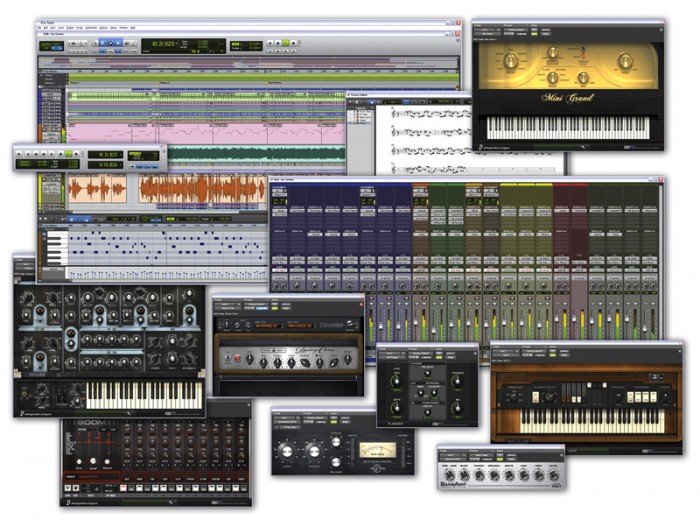Click the compressor Attack knob
700x525 pixels.
tap(336, 441)
